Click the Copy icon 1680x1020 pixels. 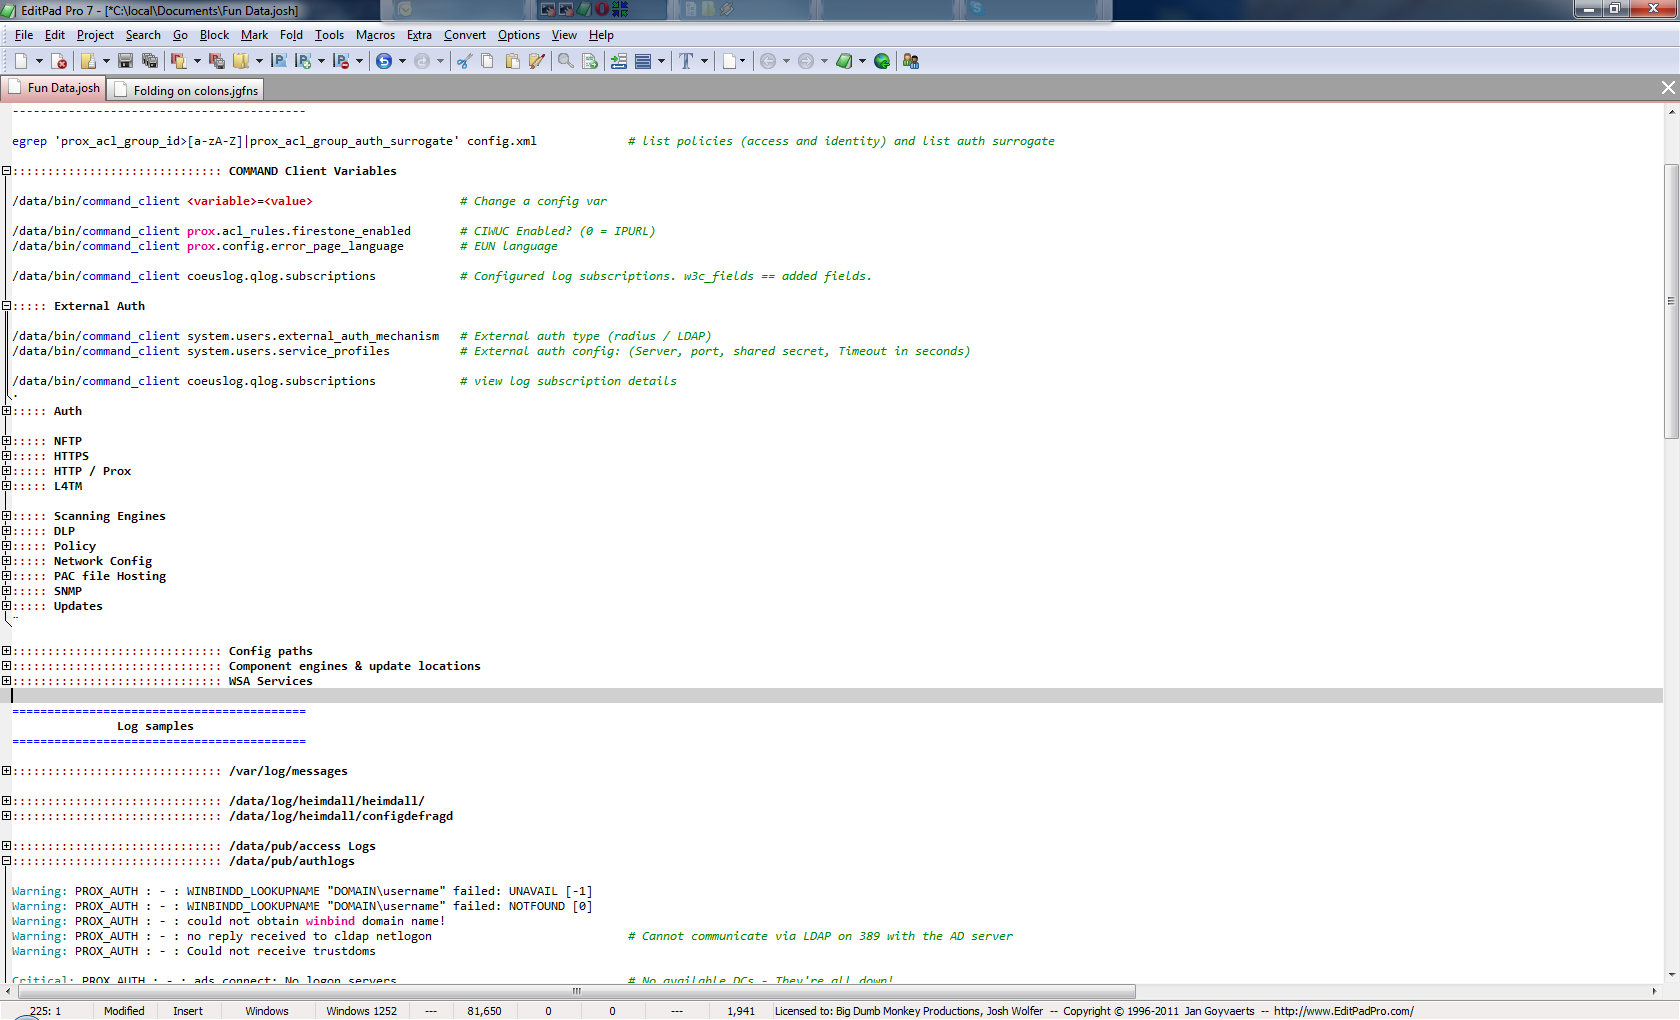(488, 61)
